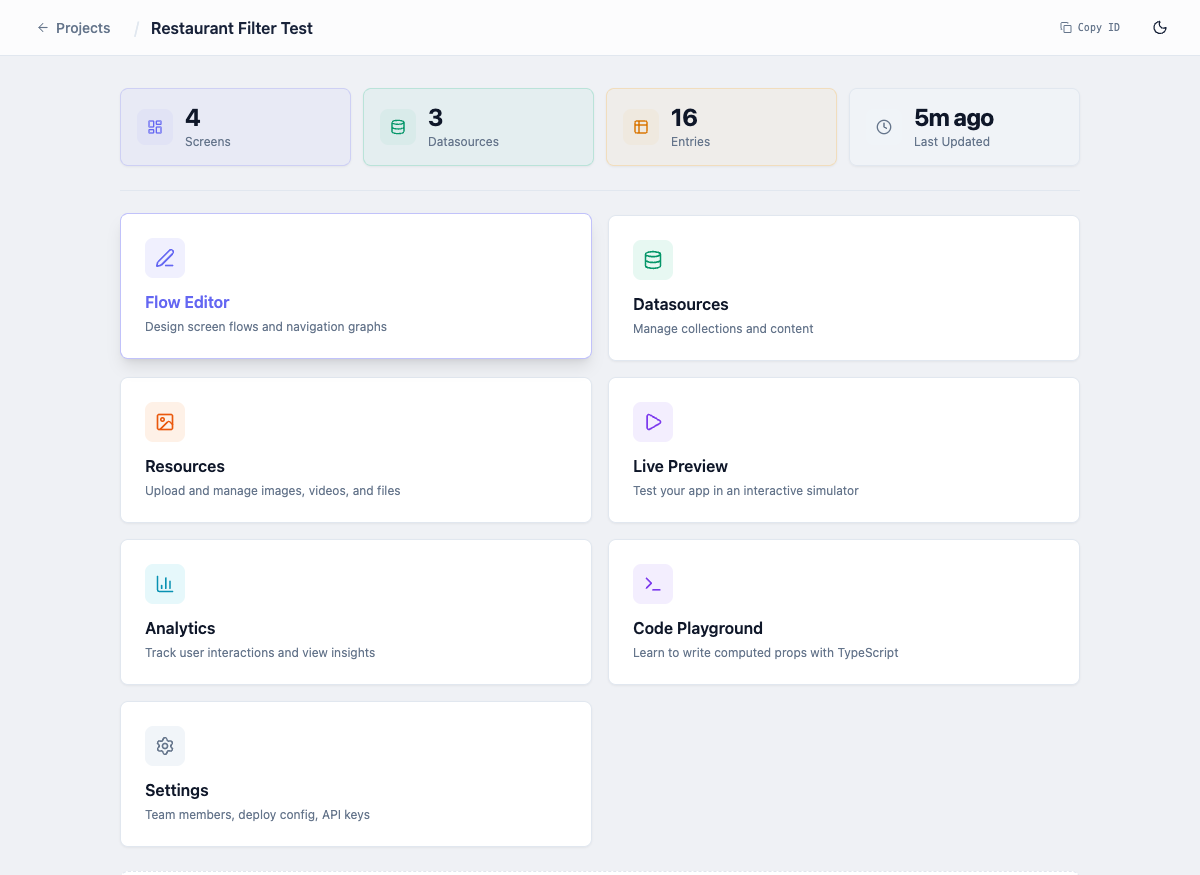The width and height of the screenshot is (1200, 875).
Task: Click the table icon beside the 16 Entries count
Action: [640, 127]
